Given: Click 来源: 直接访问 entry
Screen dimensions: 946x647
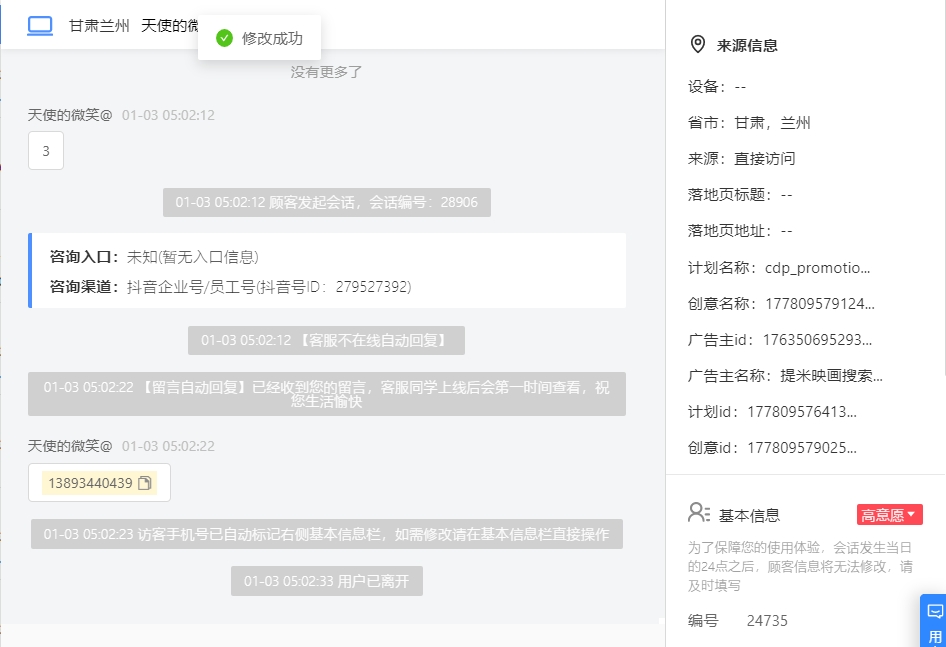Looking at the screenshot, I should (741, 159).
